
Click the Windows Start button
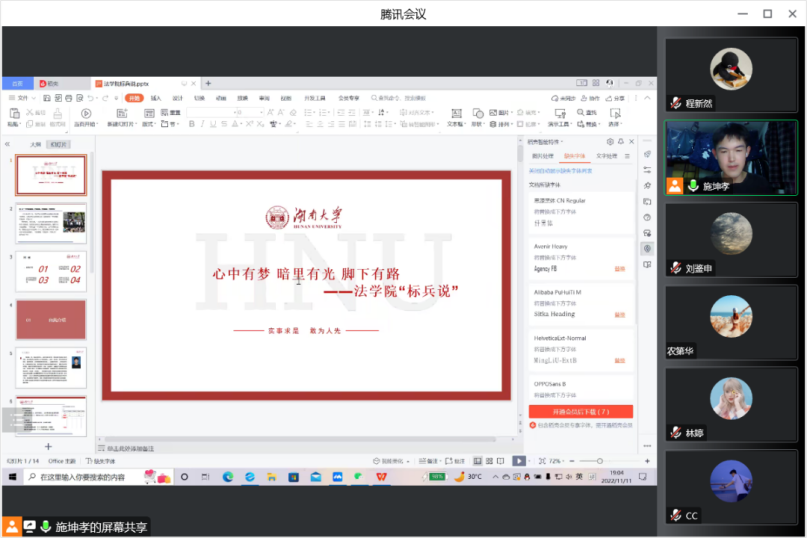click(12, 477)
